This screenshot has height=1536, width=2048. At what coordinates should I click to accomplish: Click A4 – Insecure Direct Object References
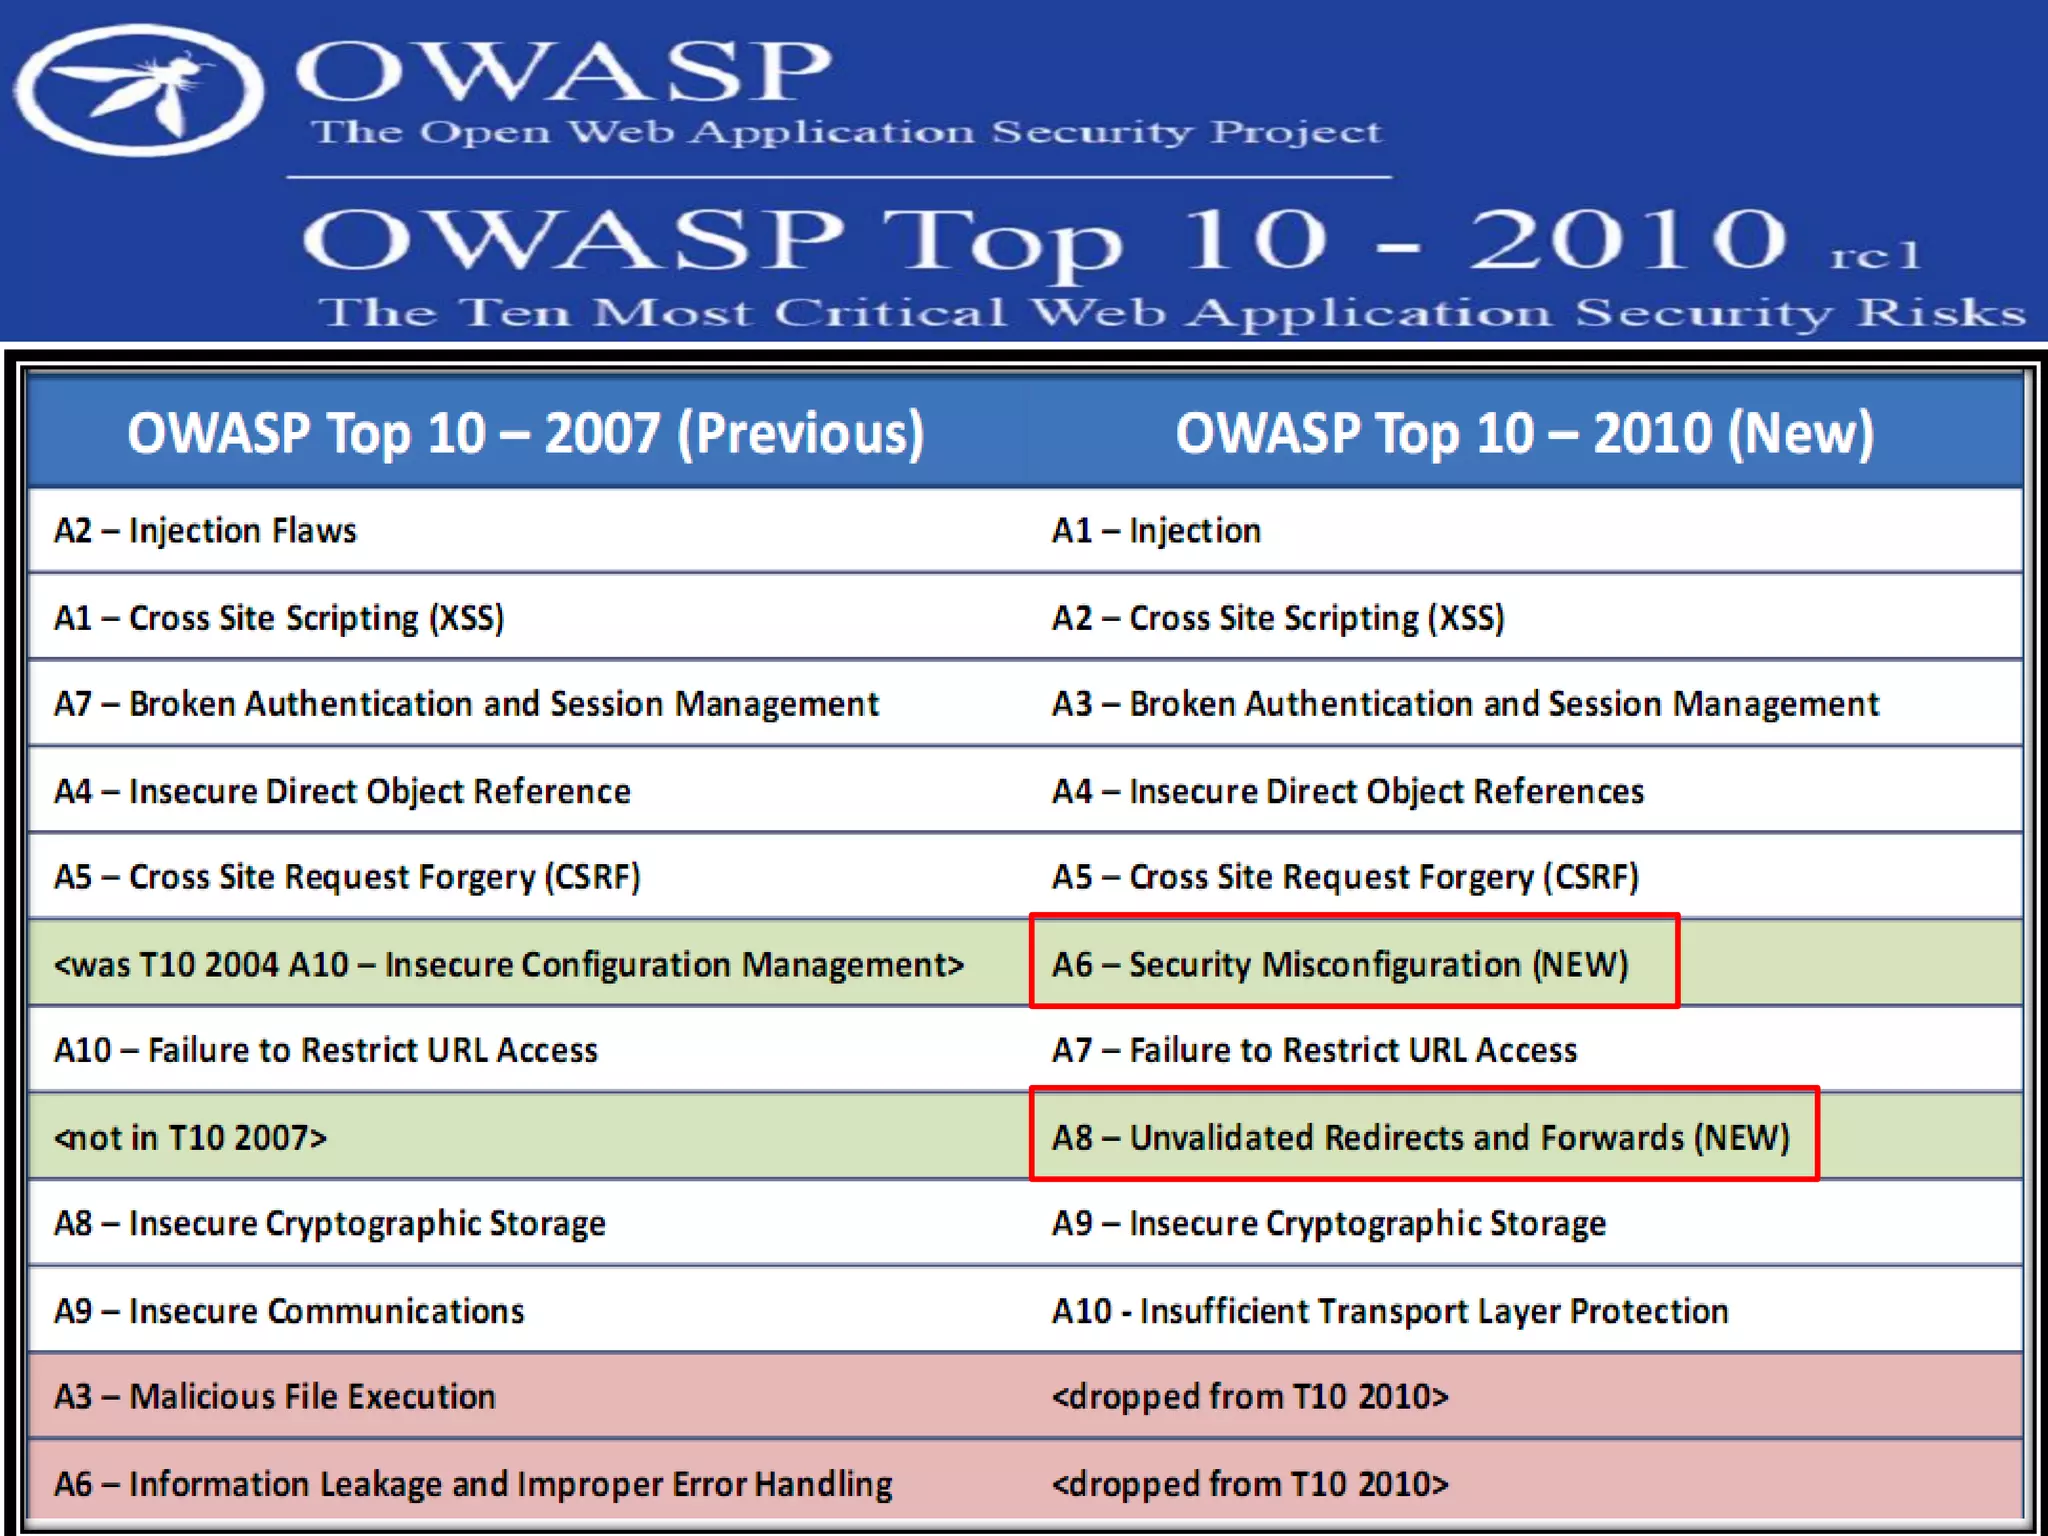point(1348,791)
